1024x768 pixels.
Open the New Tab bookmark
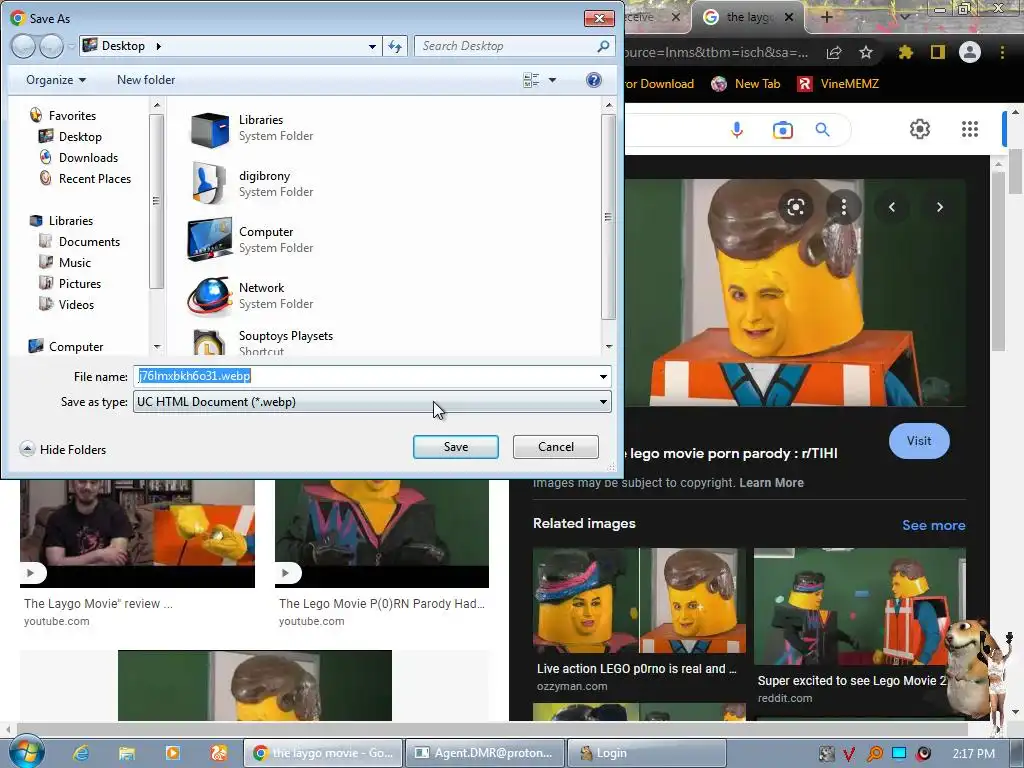(x=746, y=84)
